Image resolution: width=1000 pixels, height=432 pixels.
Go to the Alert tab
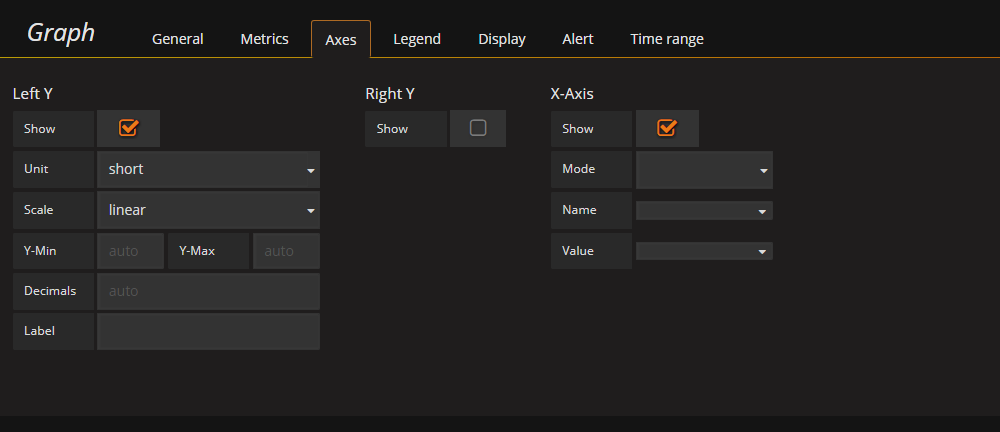[578, 39]
